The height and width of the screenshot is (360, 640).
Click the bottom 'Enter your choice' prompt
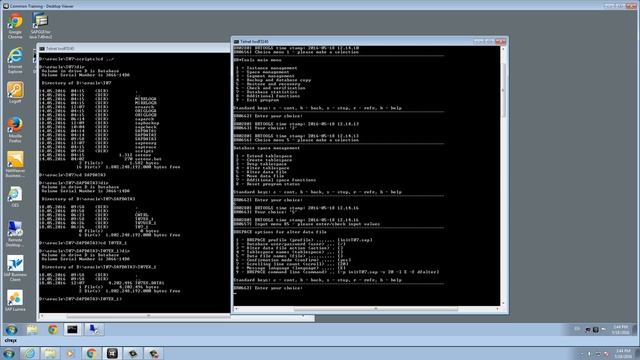tap(268, 288)
